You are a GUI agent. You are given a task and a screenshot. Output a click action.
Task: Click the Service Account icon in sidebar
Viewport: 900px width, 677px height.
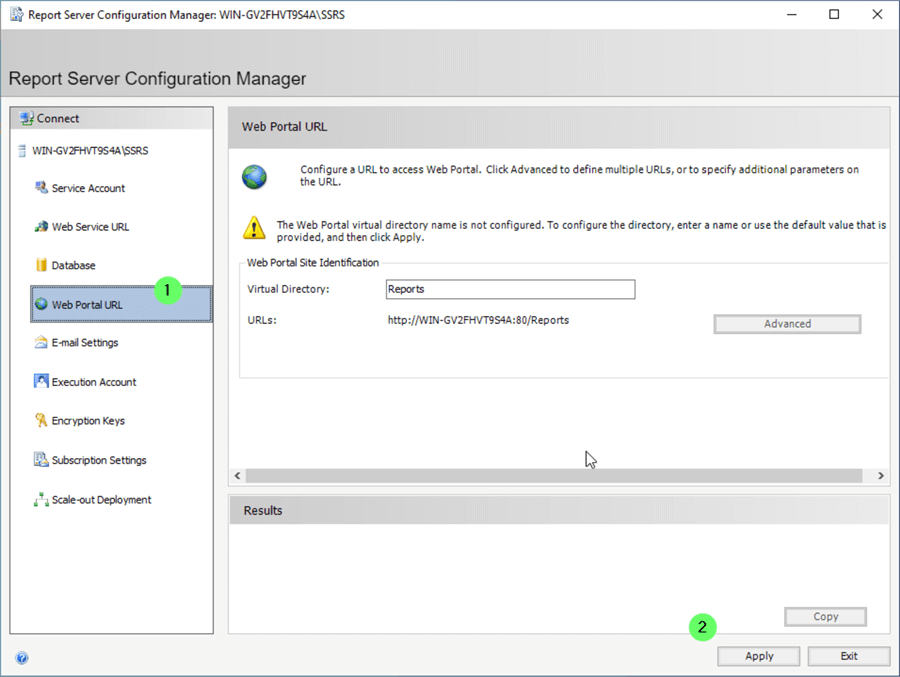click(41, 188)
